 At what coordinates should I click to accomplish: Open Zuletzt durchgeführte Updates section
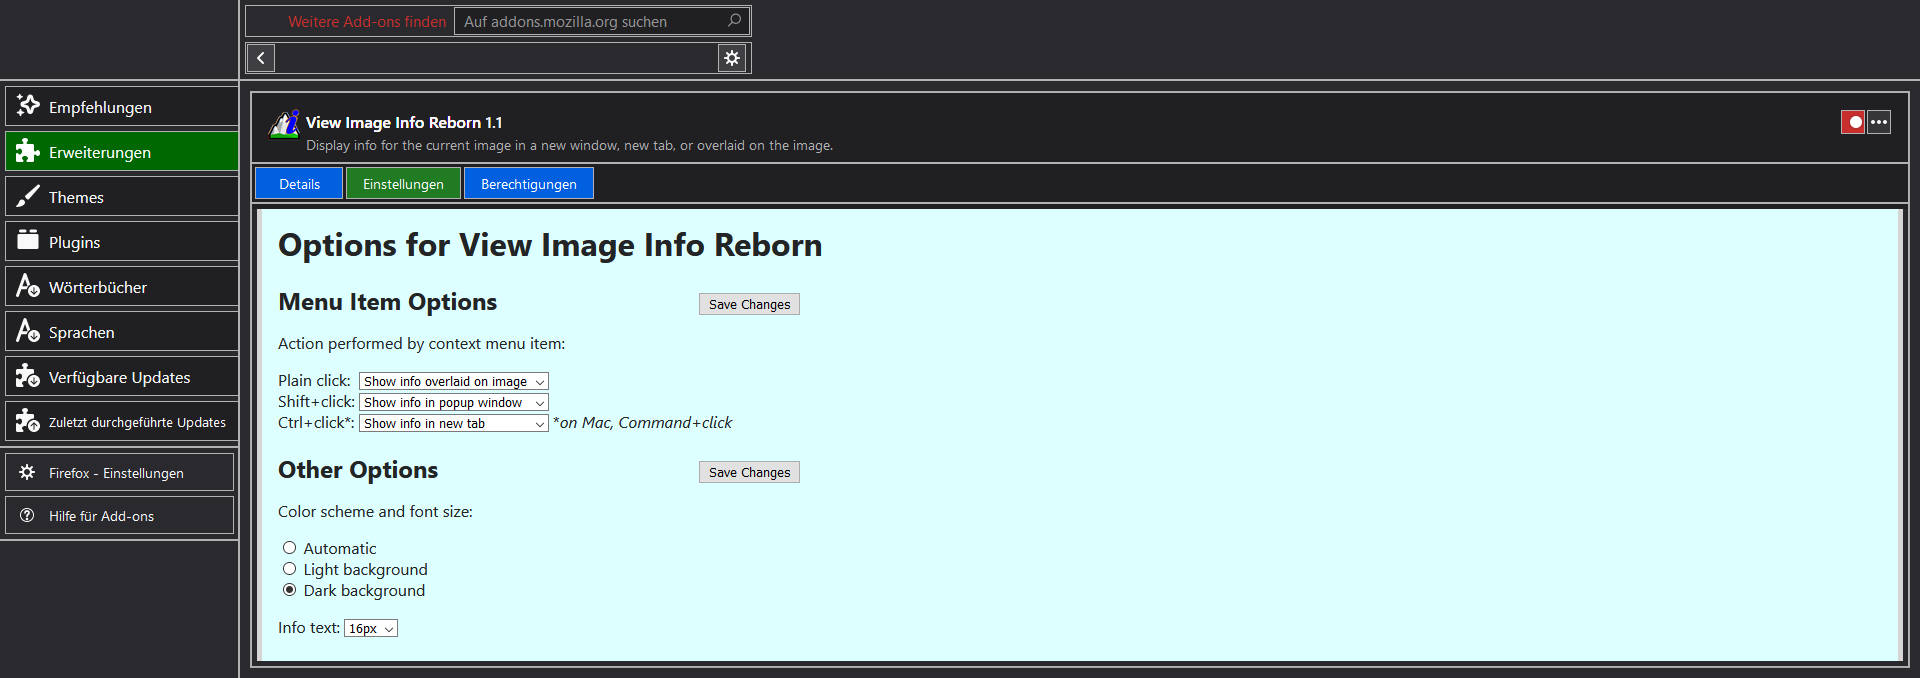coord(121,421)
